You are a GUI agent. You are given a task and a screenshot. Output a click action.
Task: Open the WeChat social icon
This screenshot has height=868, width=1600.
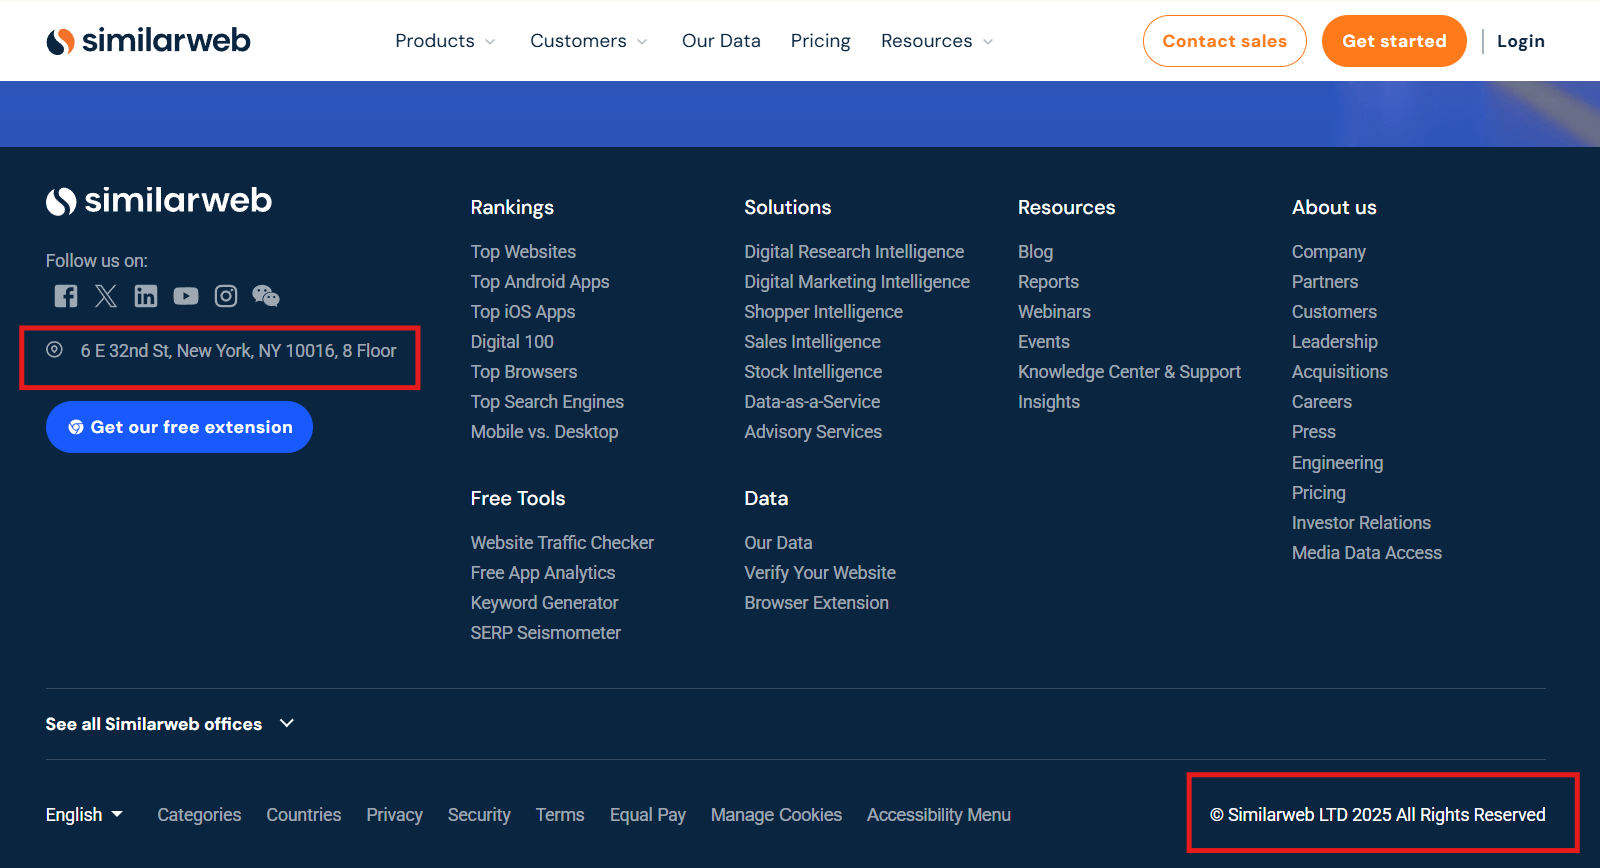pos(266,296)
